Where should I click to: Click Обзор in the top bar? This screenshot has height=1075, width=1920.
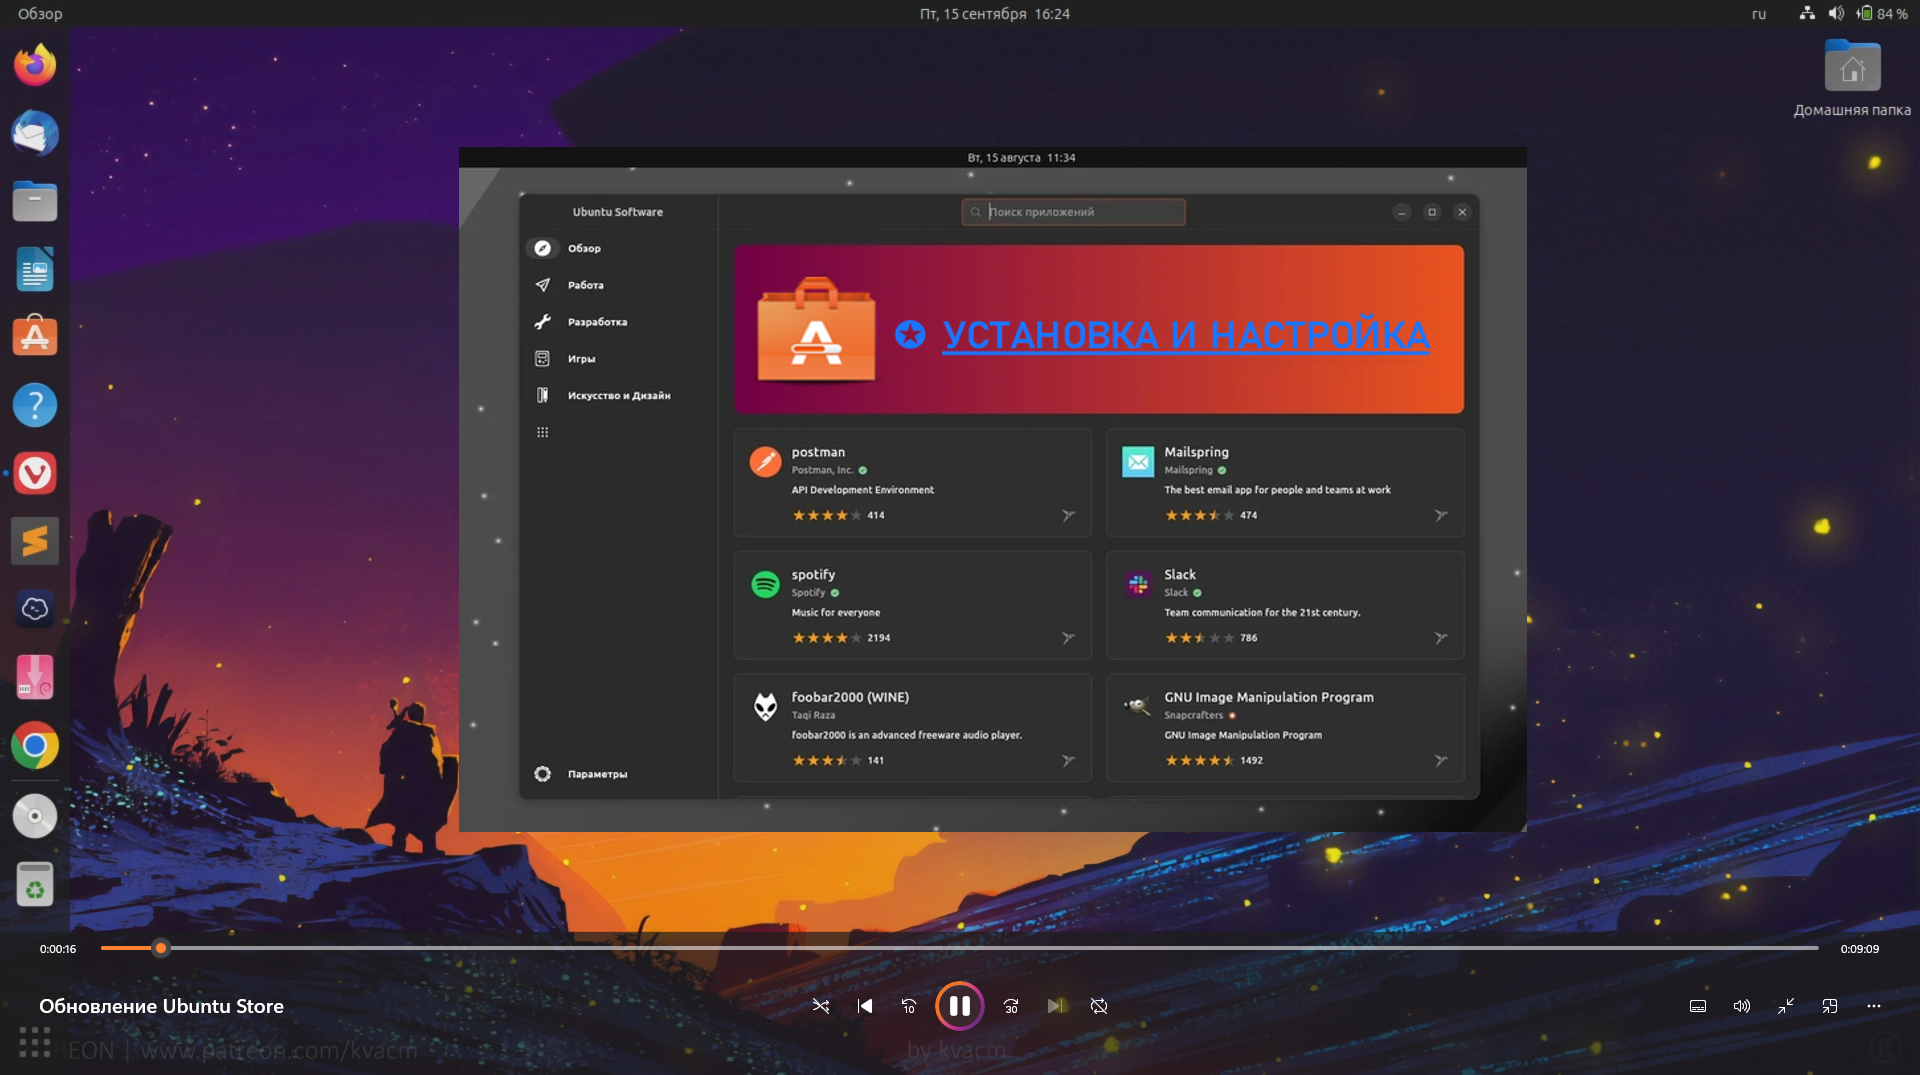coord(40,14)
